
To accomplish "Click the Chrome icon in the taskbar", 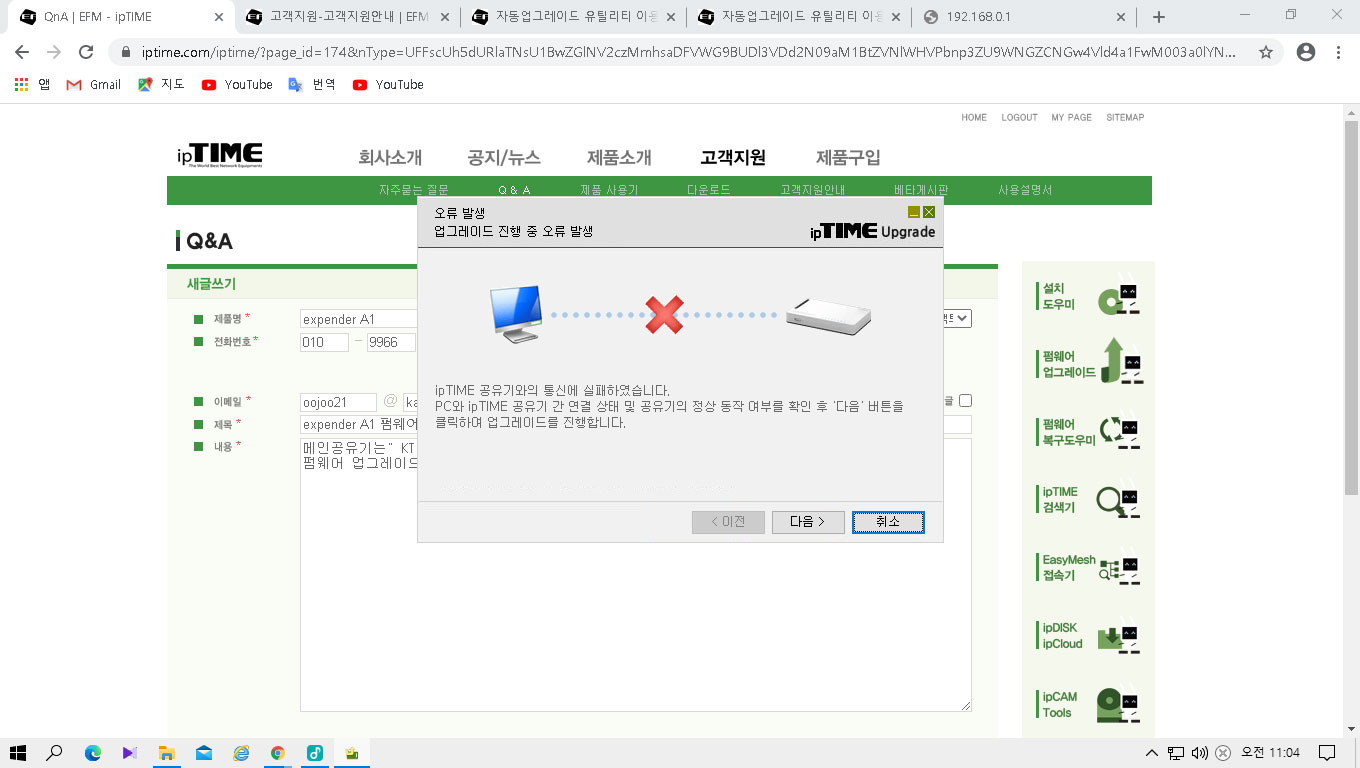I will [278, 753].
